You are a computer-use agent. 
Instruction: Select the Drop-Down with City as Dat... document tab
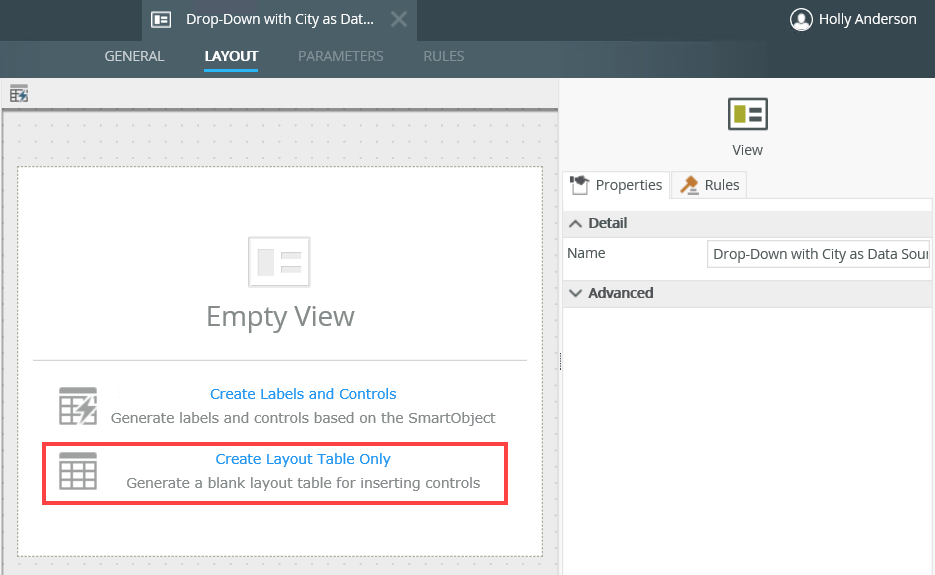(279, 20)
